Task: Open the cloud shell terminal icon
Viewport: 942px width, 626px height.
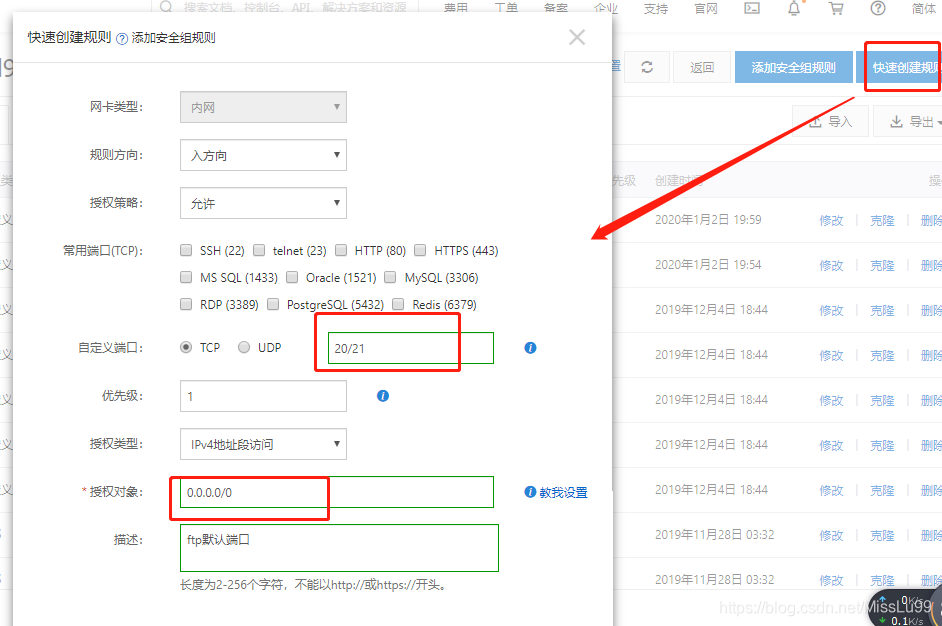Action: 752,8
